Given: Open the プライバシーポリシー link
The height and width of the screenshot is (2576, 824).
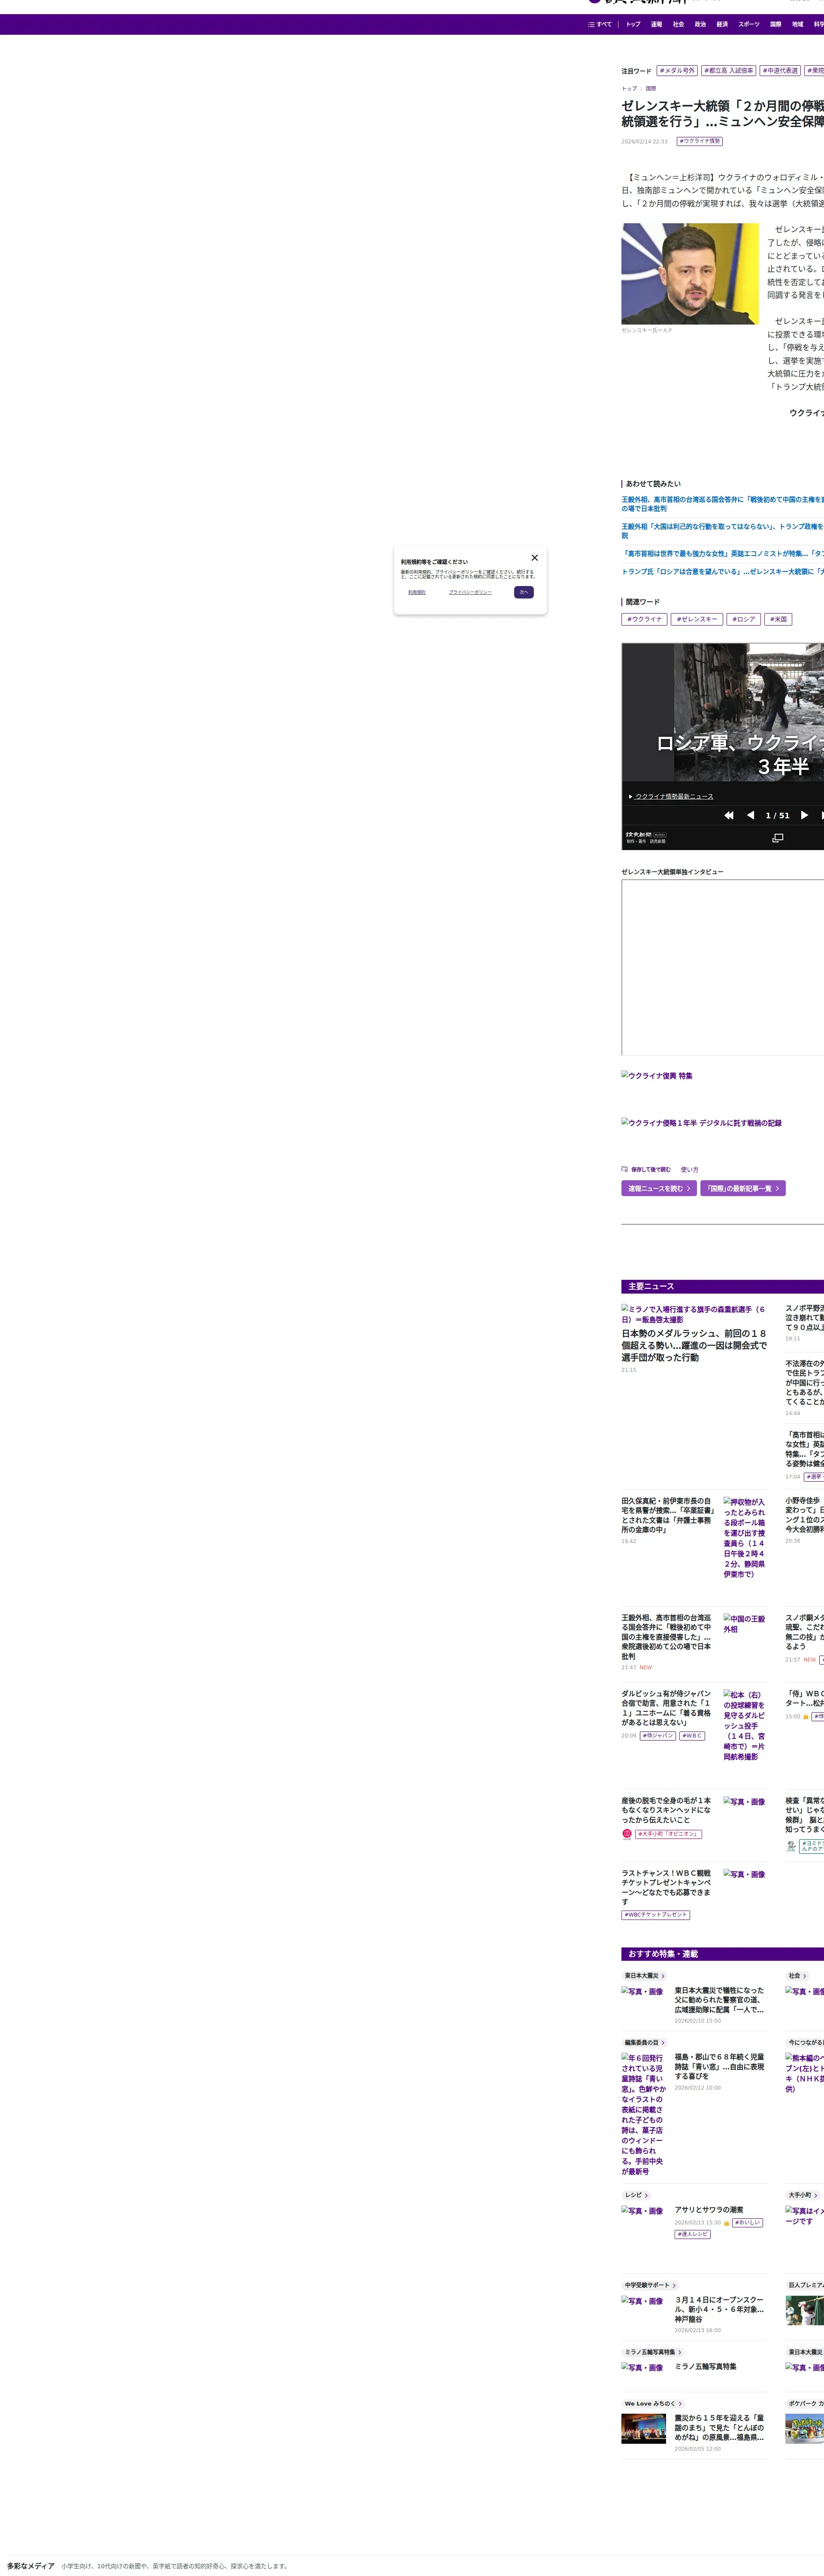Looking at the screenshot, I should [x=470, y=592].
